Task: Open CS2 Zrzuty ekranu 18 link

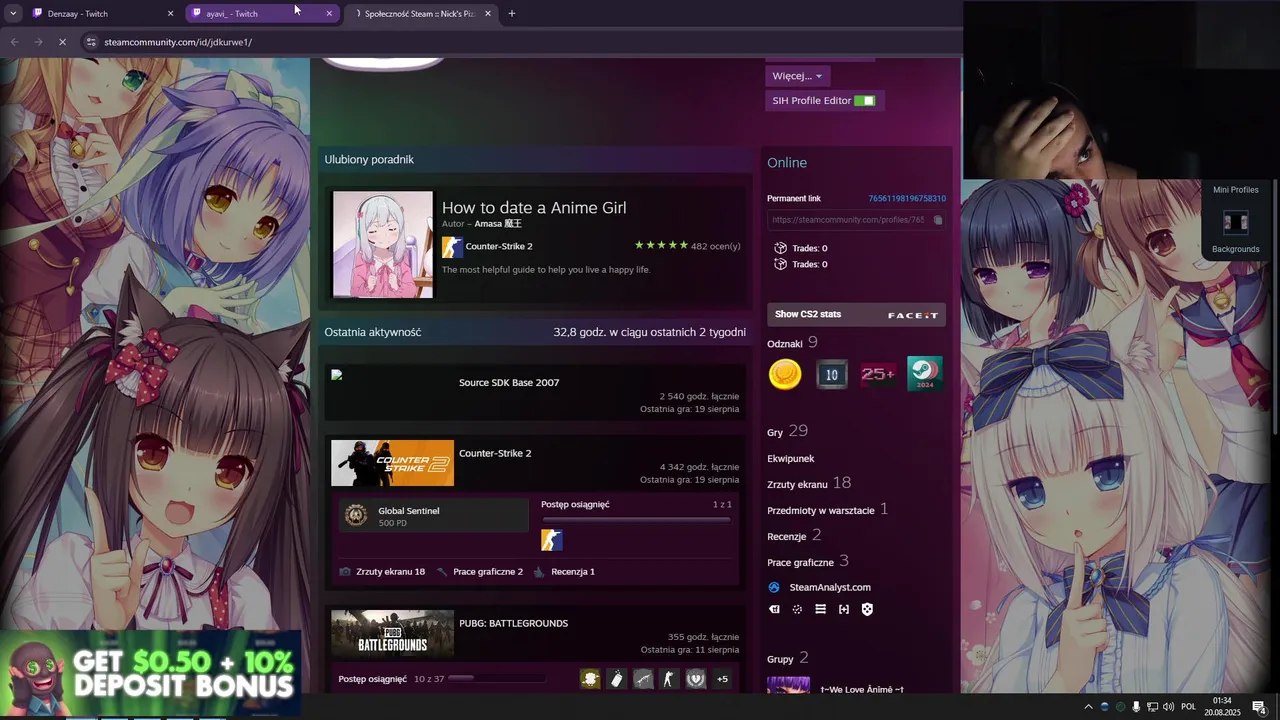Action: point(390,572)
